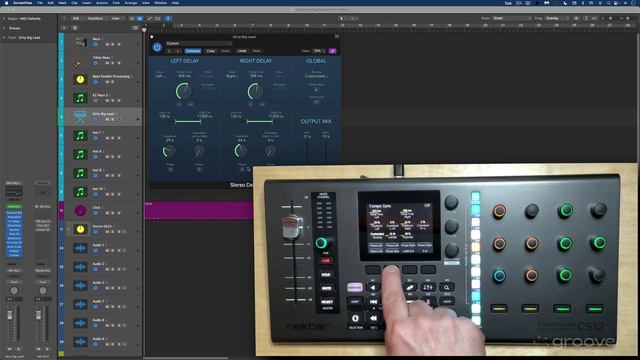Toggle Tempo Sync checkbox in Global section
Viewport: 640px width, 360px height.
tap(316, 89)
